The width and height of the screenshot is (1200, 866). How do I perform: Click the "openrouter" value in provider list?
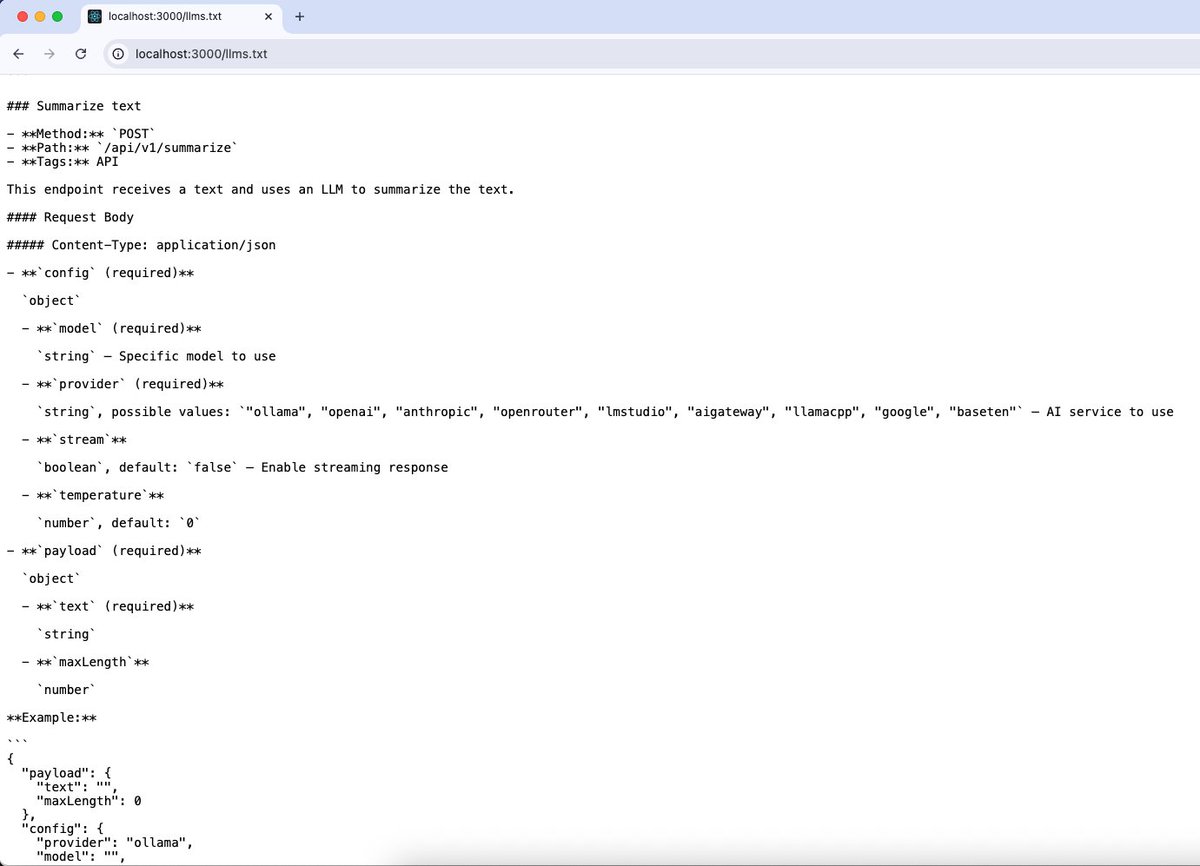tap(537, 412)
